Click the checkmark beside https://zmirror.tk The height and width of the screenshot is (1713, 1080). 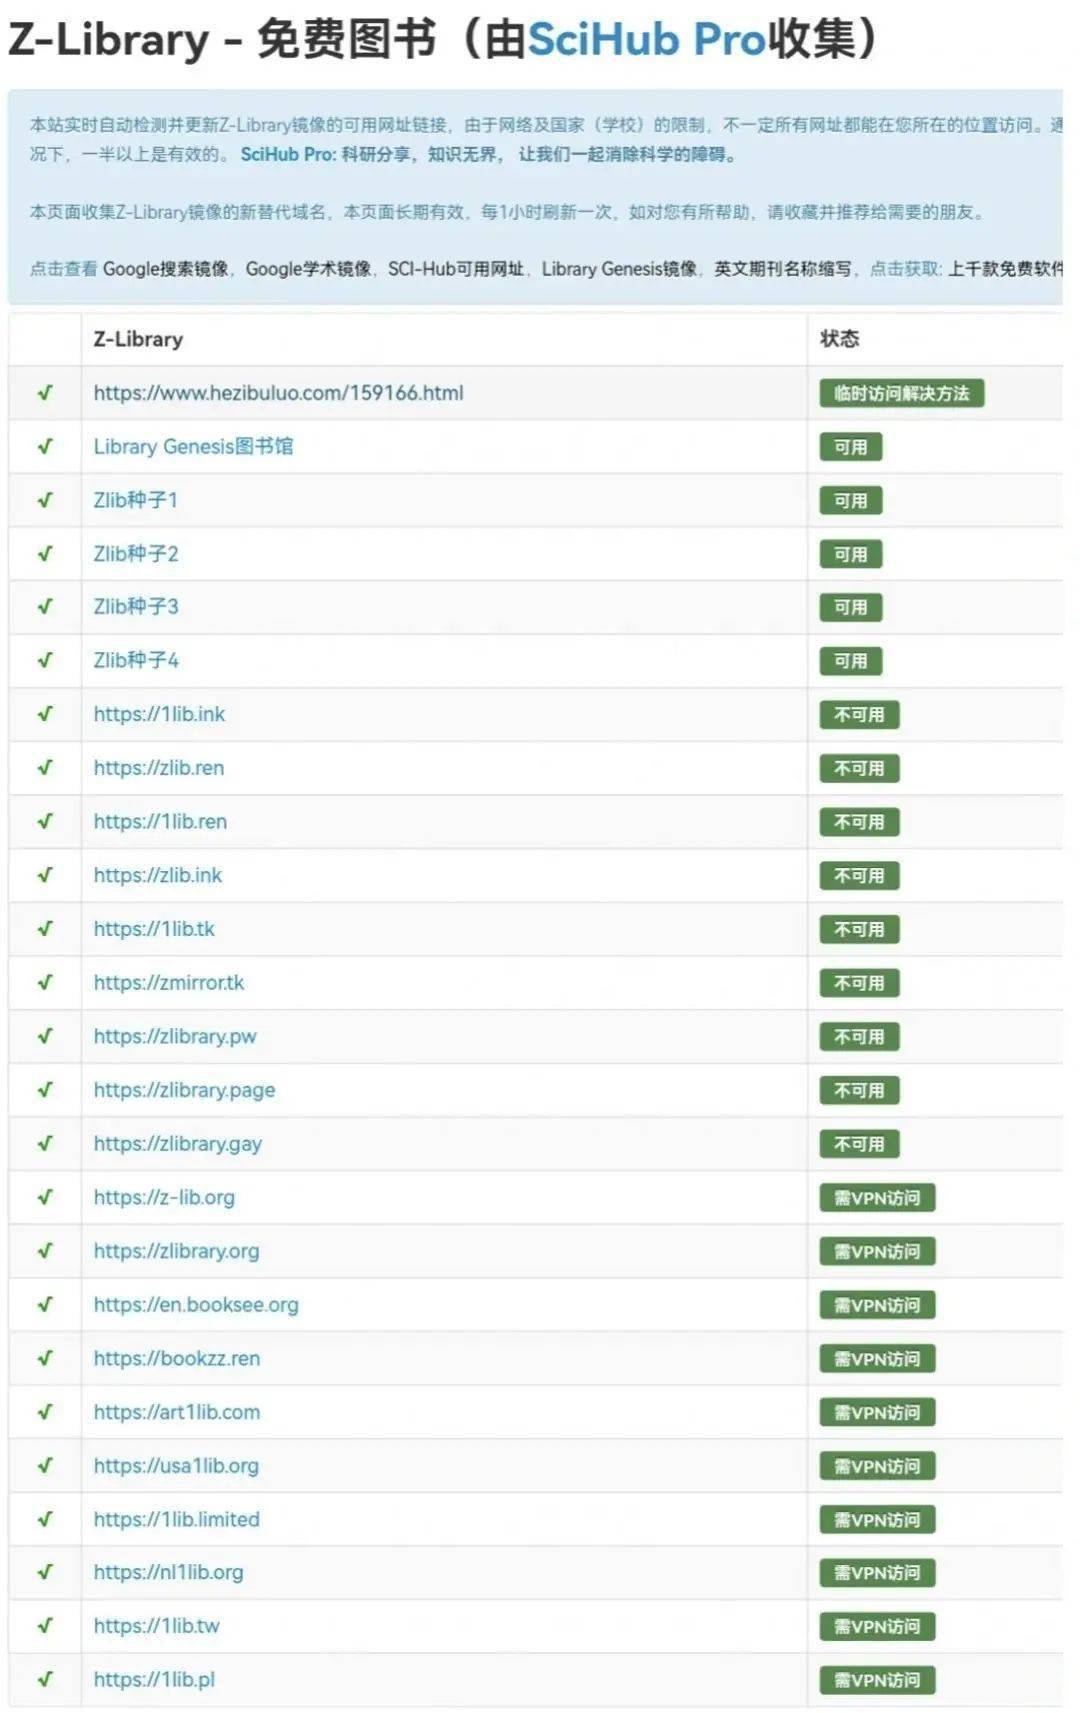[45, 982]
